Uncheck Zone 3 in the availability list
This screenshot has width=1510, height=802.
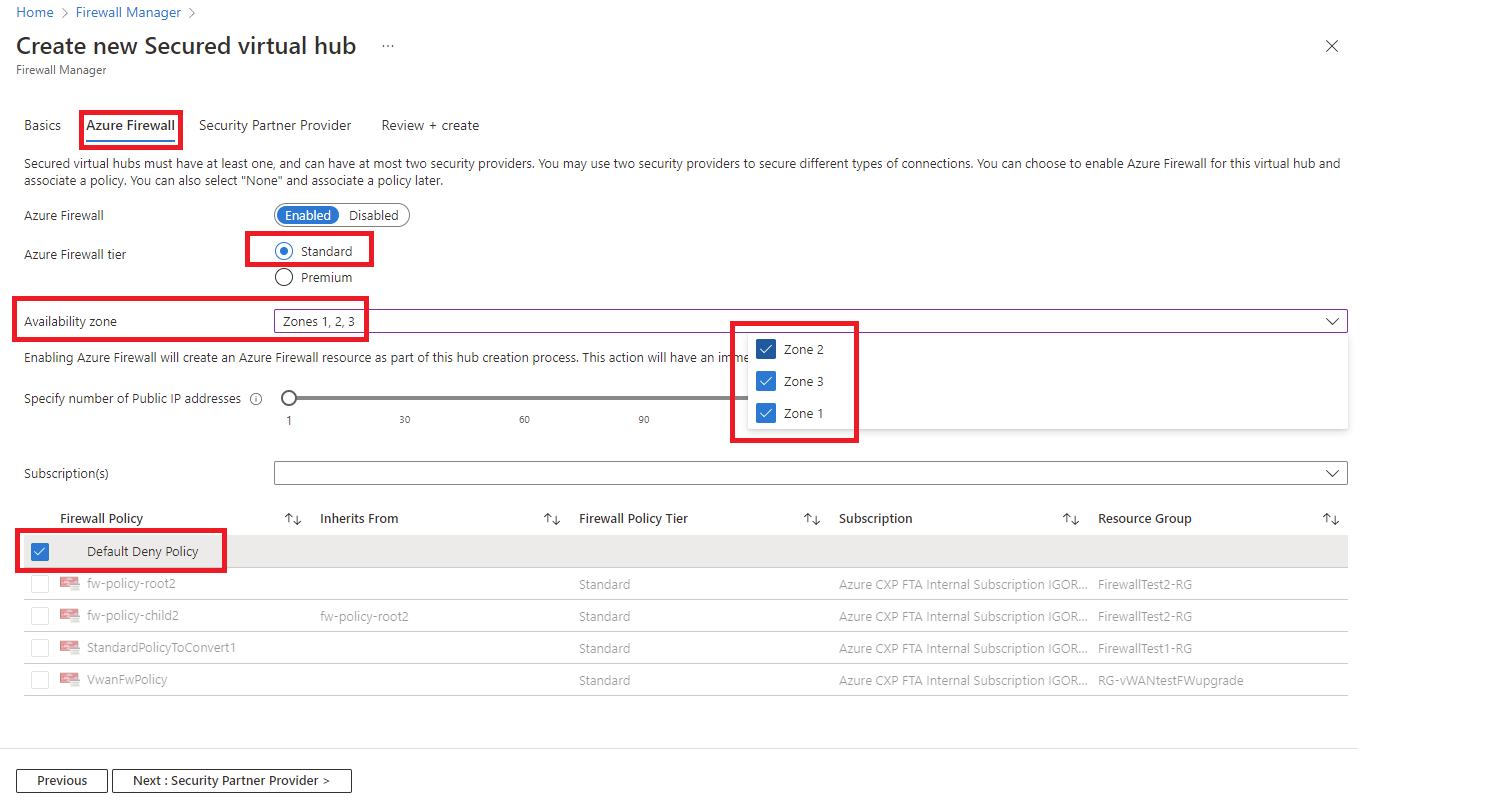coord(767,381)
